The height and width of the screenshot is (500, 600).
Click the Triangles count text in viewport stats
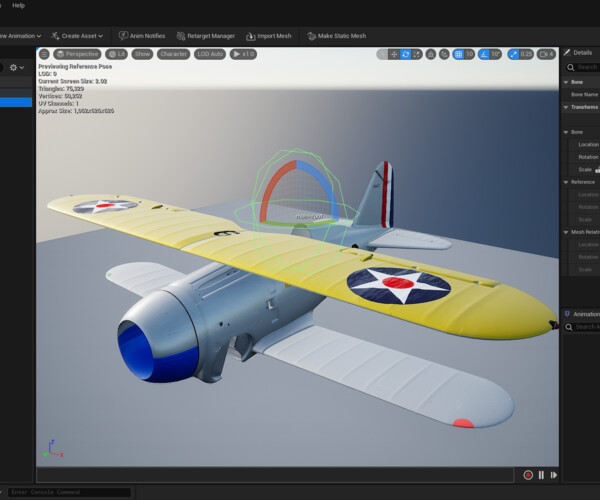[61, 89]
